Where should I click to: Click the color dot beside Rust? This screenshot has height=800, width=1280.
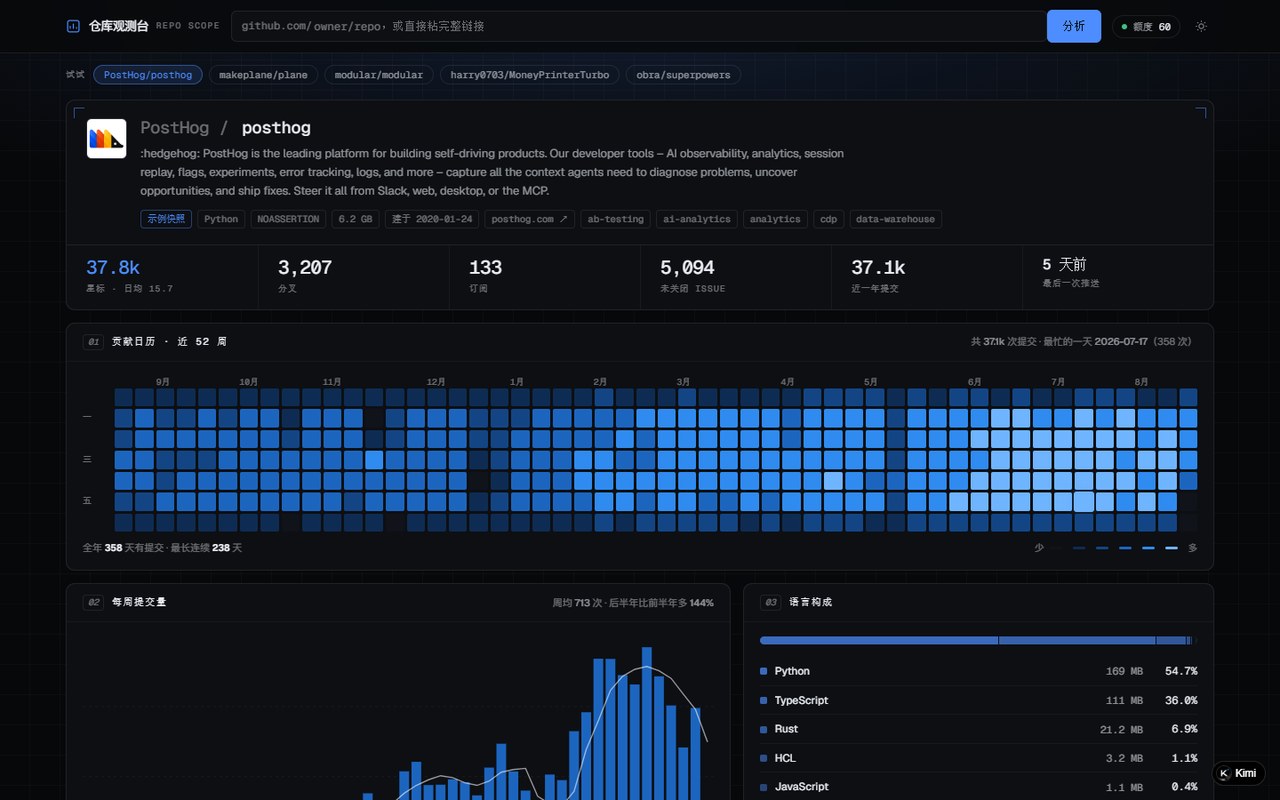pos(764,729)
